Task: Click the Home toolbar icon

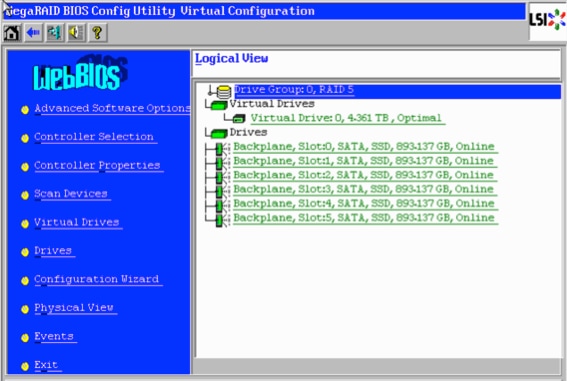Action: 12,33
